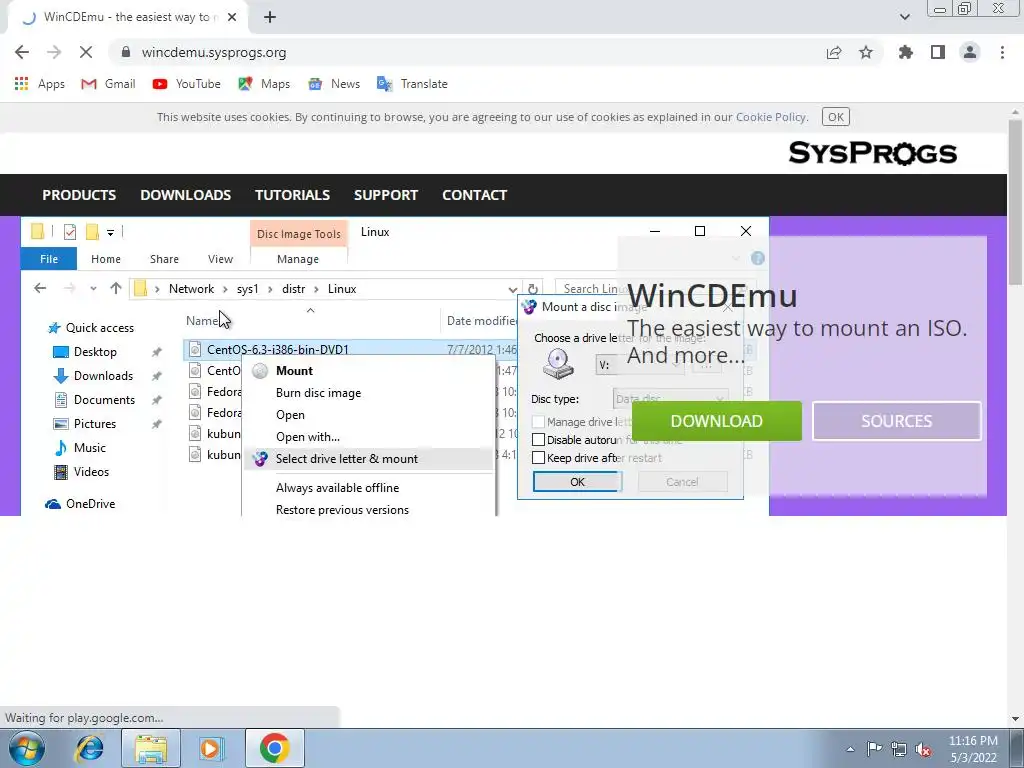
Task: Open the YouTube bookmark
Action: (186, 84)
